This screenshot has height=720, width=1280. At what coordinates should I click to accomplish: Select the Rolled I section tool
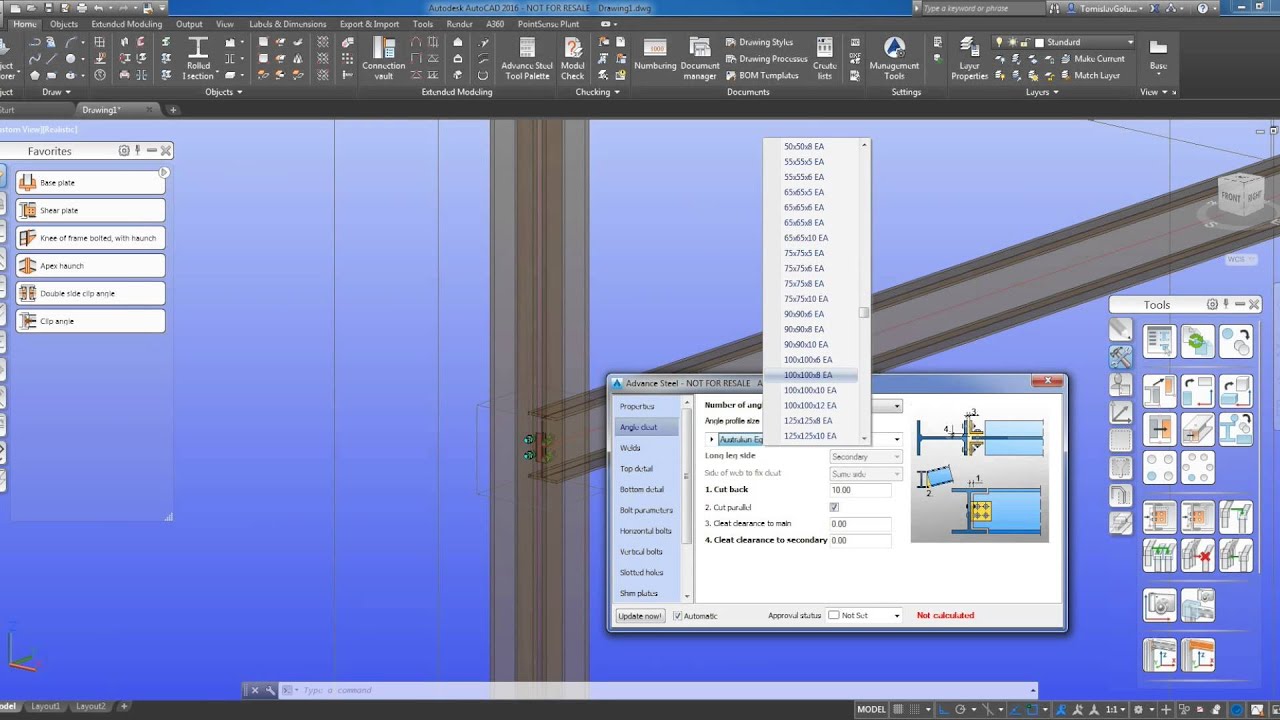coord(198,58)
